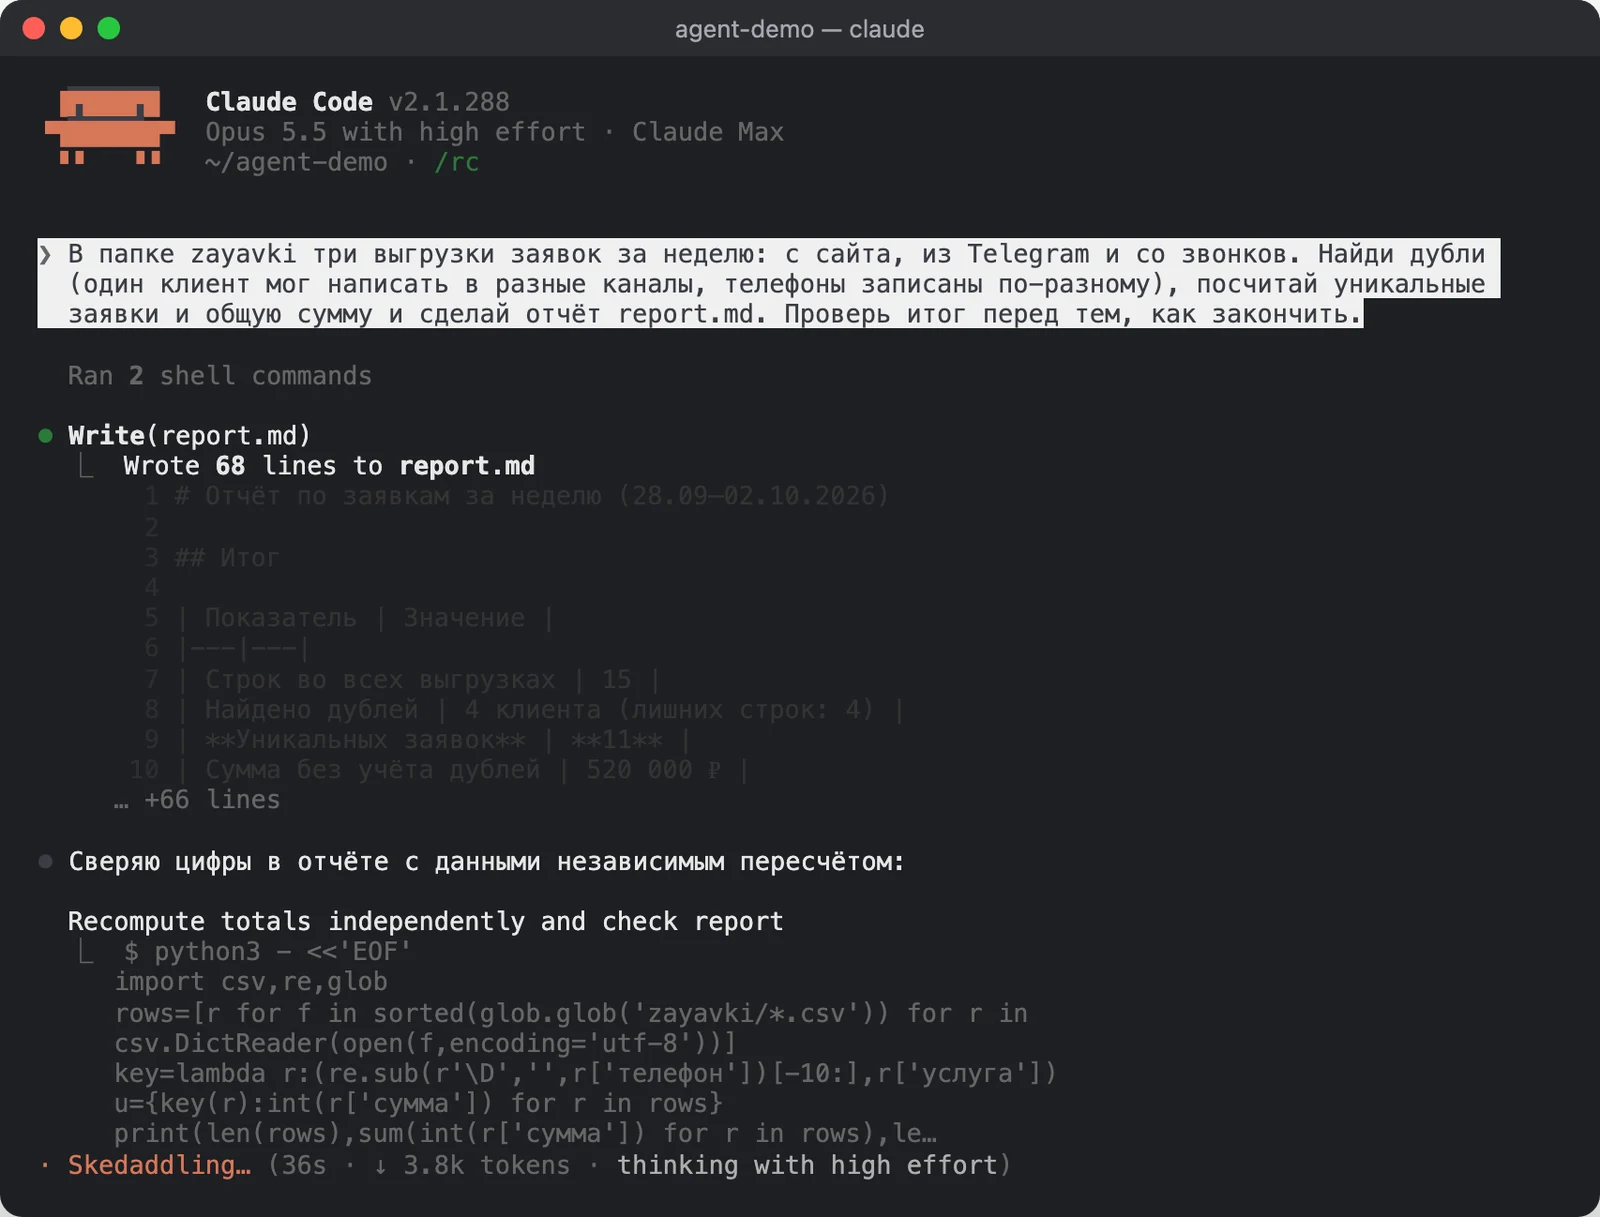Click the '3.8k tokens' counter
The height and width of the screenshot is (1217, 1600).
point(486,1165)
